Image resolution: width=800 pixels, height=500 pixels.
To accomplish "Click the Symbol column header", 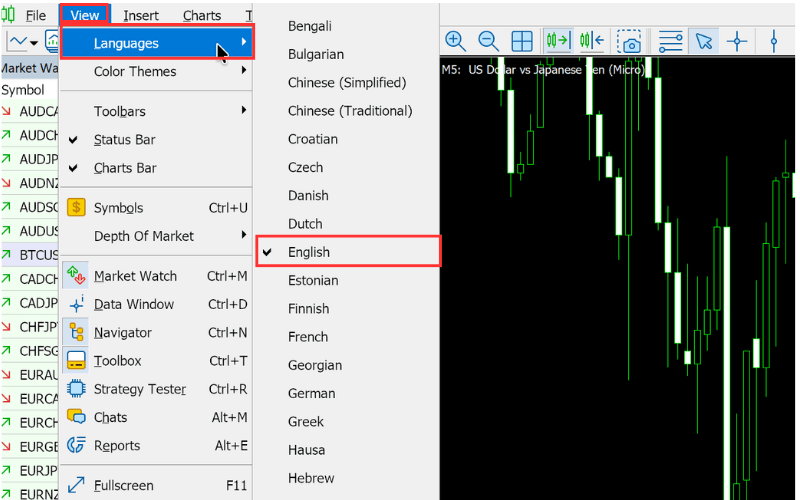I will point(23,90).
